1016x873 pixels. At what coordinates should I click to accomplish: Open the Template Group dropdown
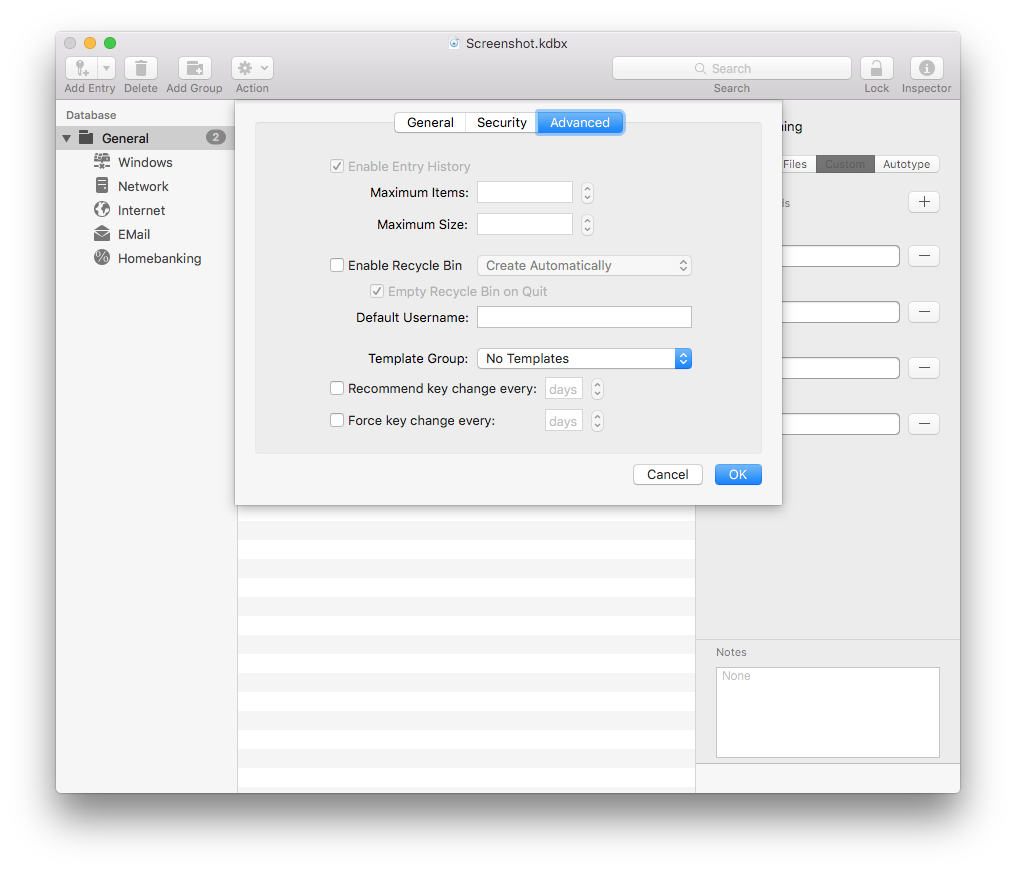(x=584, y=358)
